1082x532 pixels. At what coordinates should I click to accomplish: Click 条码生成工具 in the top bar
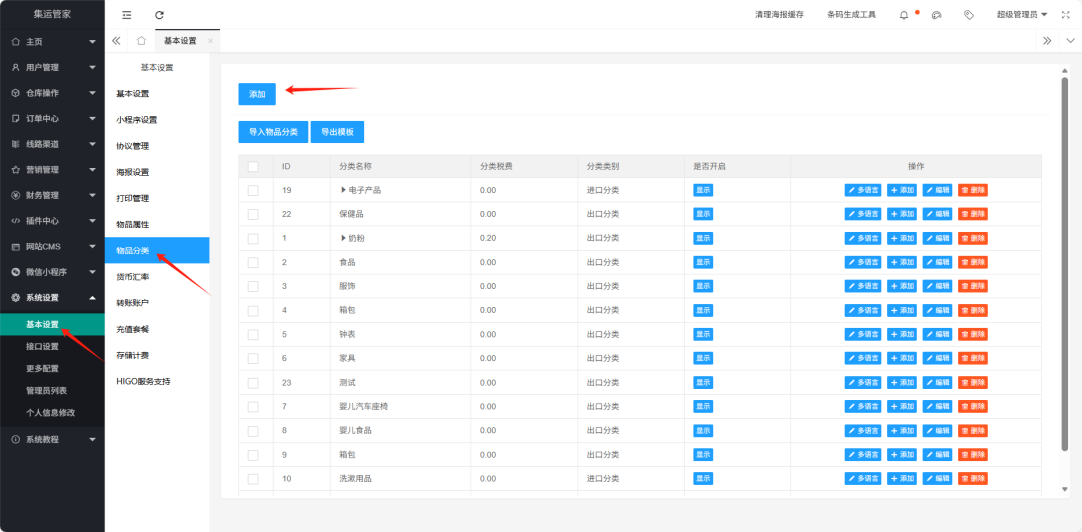click(852, 14)
